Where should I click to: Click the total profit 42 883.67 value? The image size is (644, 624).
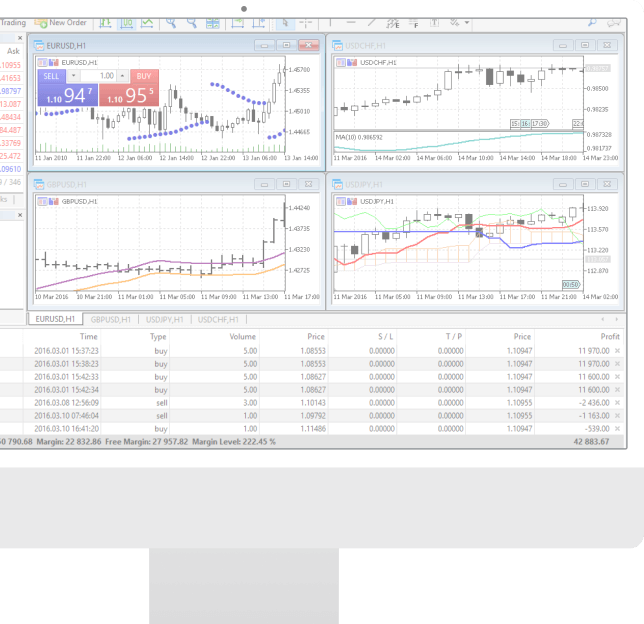click(x=591, y=442)
